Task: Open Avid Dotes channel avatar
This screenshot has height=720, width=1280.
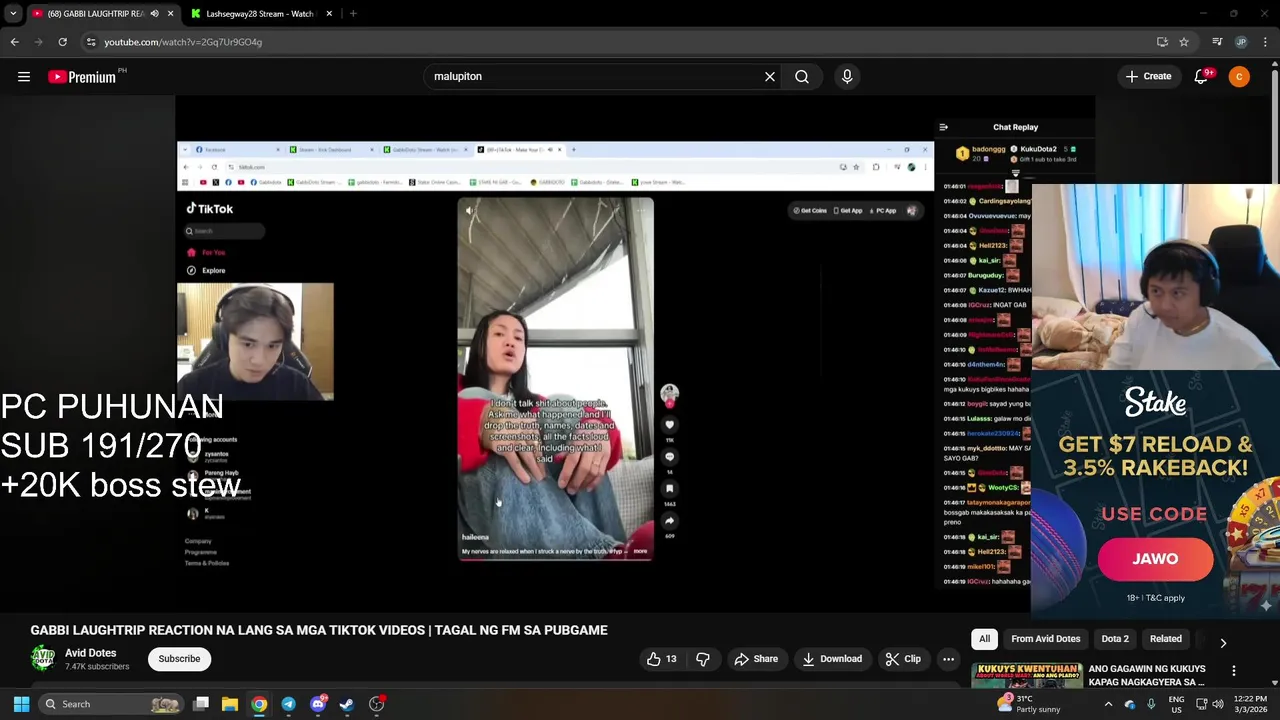Action: click(43, 658)
